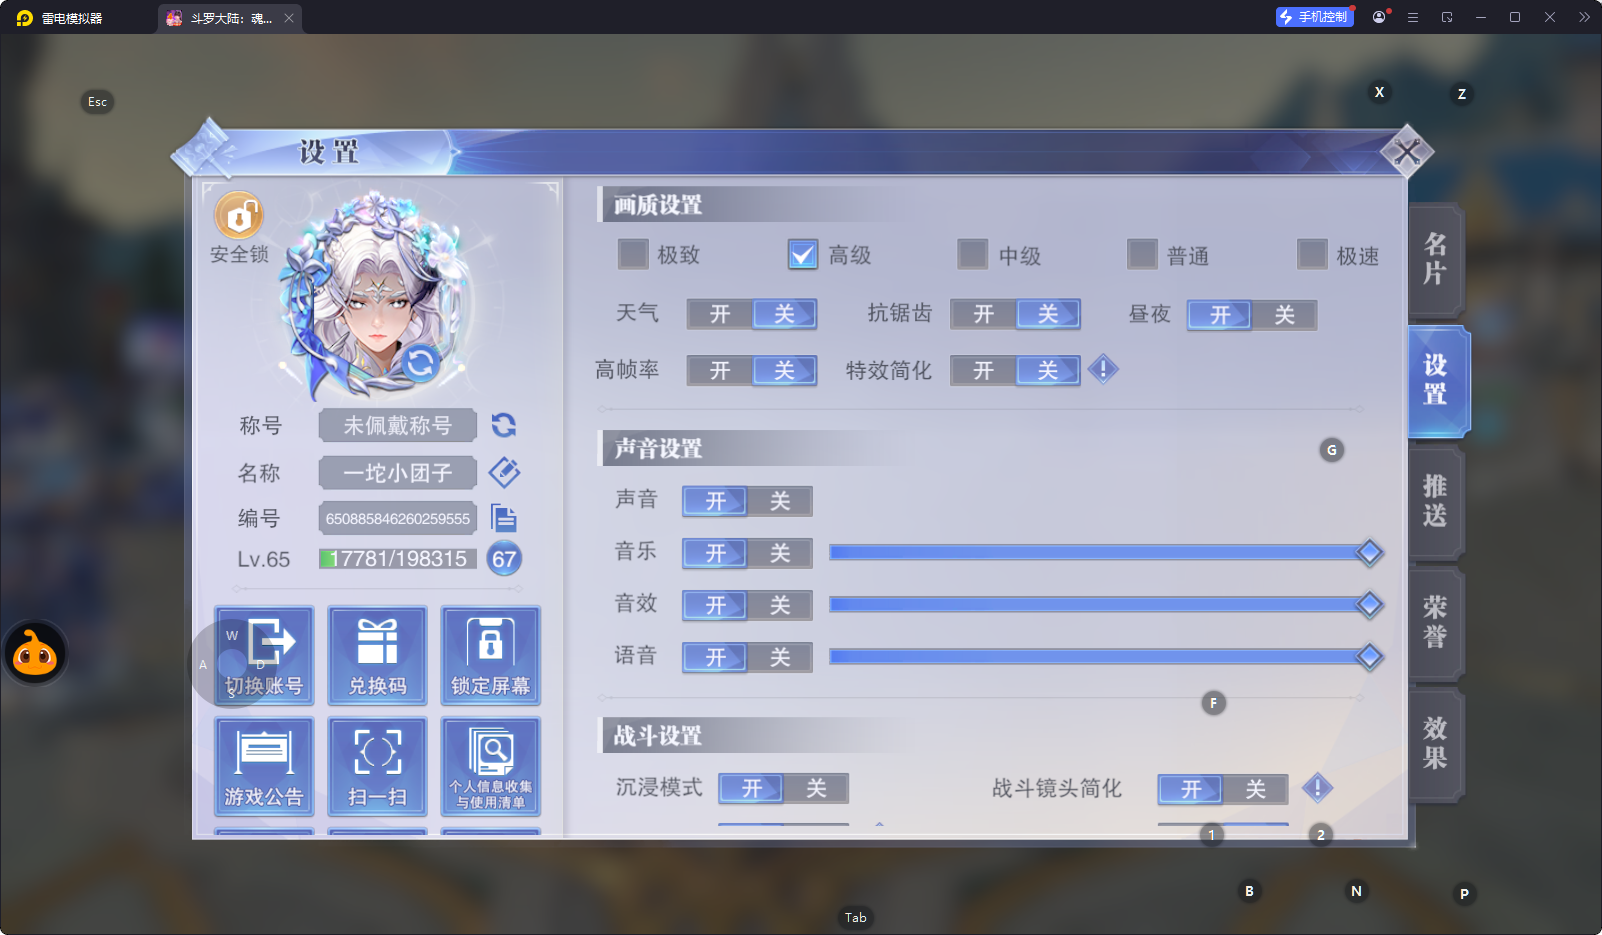Click the name field 一坨小团子
The height and width of the screenshot is (935, 1602).
[398, 472]
